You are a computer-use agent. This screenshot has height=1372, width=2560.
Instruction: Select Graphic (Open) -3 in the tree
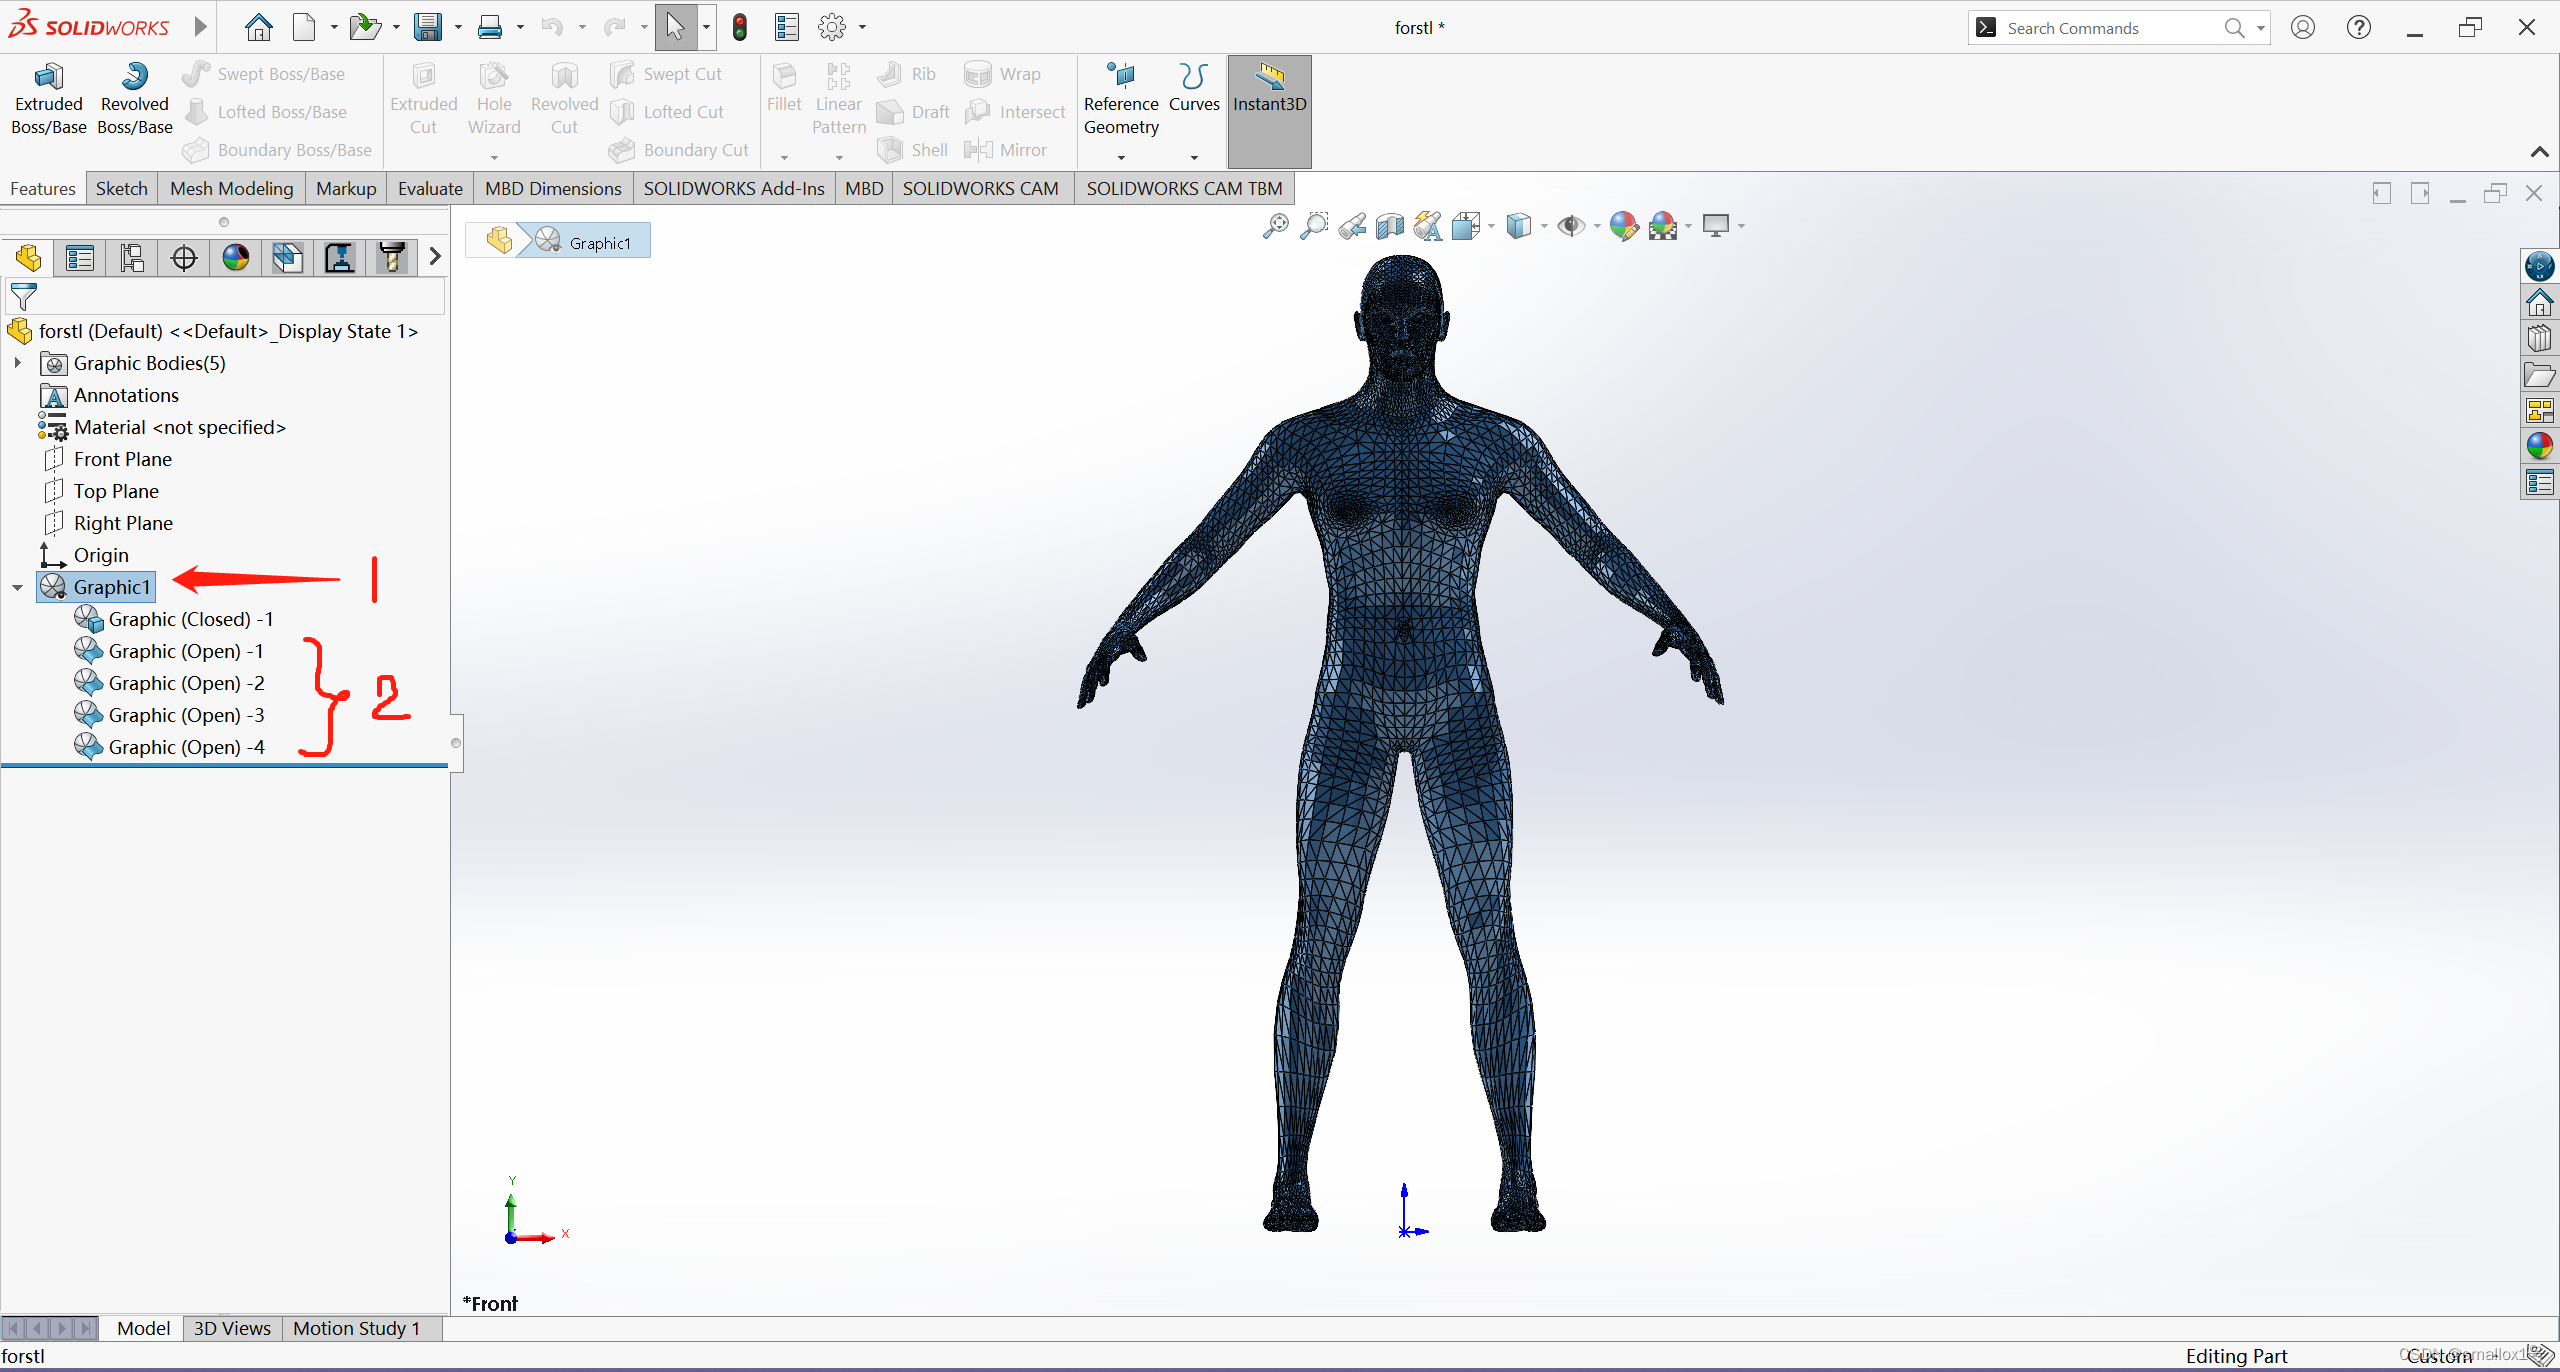click(186, 715)
